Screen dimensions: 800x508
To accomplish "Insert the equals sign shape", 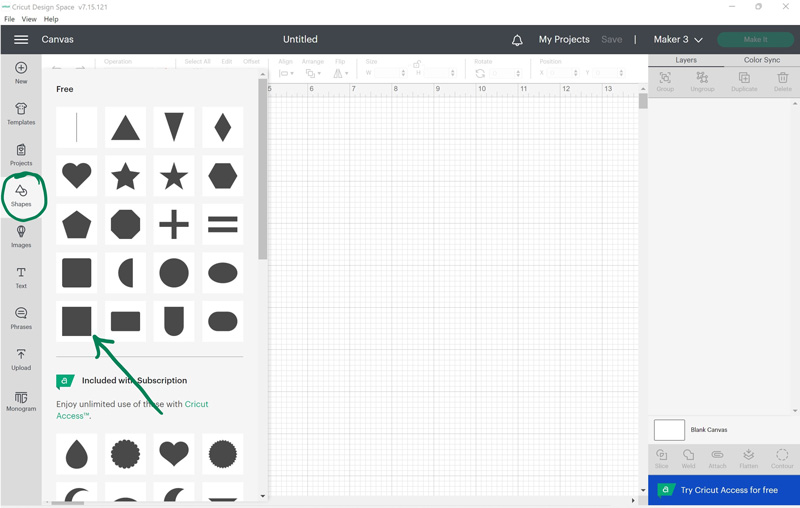I will 222,224.
